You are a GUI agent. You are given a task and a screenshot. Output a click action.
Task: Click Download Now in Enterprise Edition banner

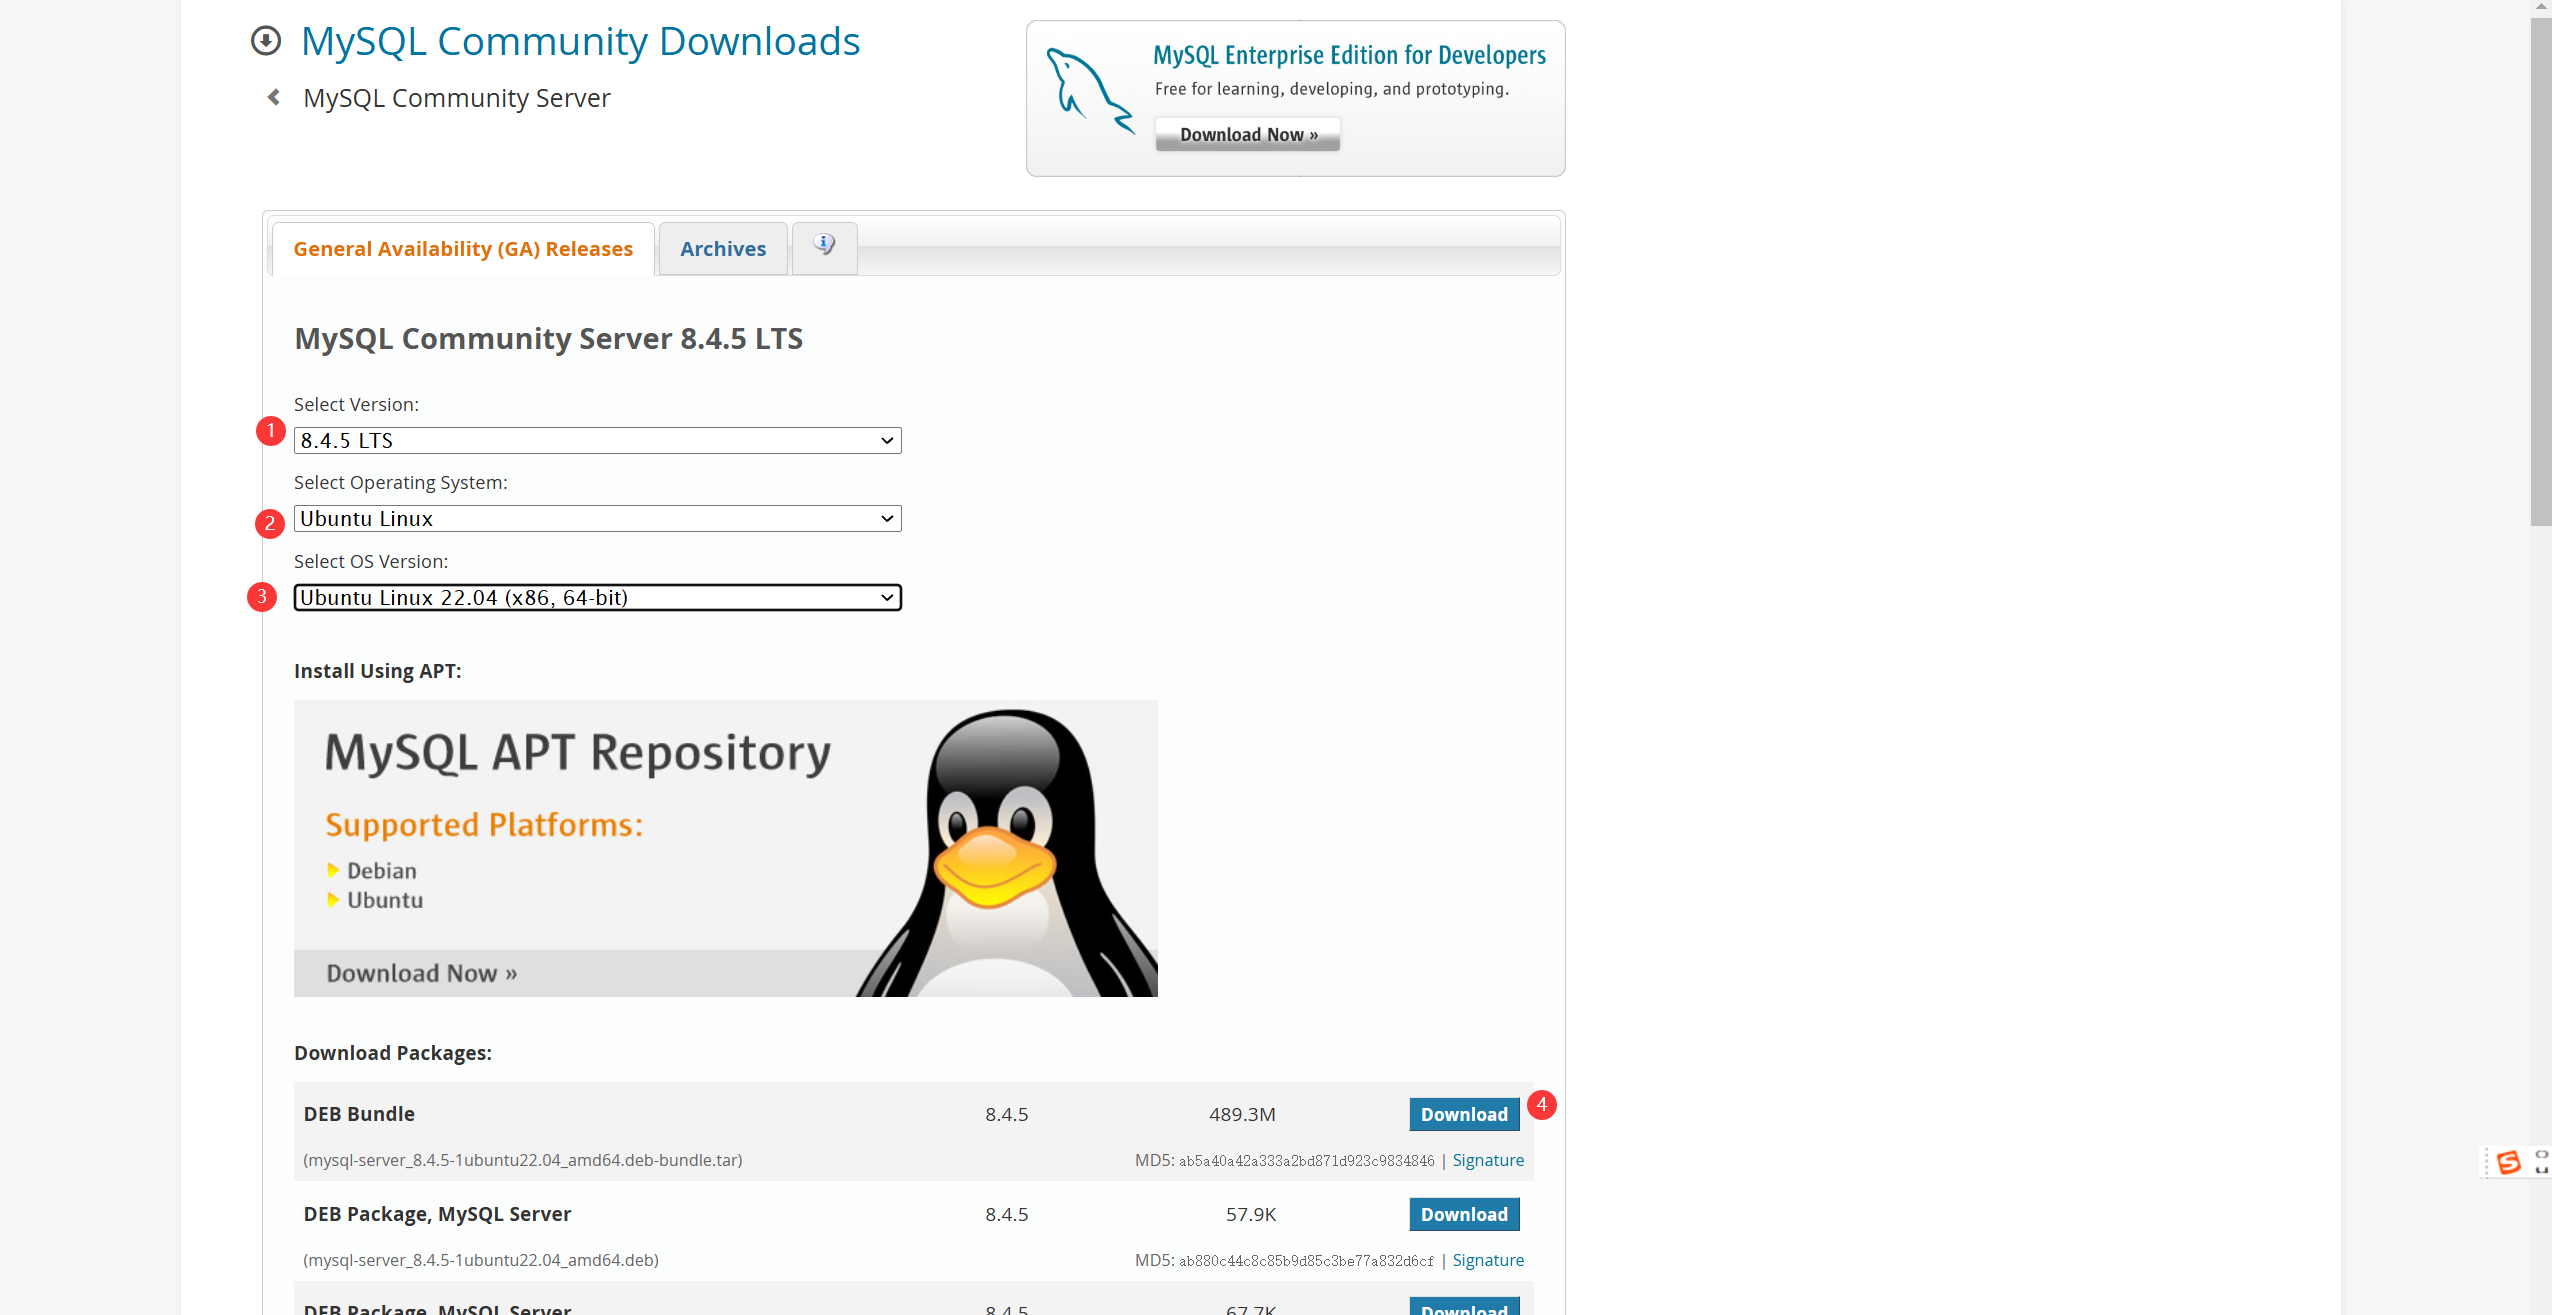[1247, 134]
